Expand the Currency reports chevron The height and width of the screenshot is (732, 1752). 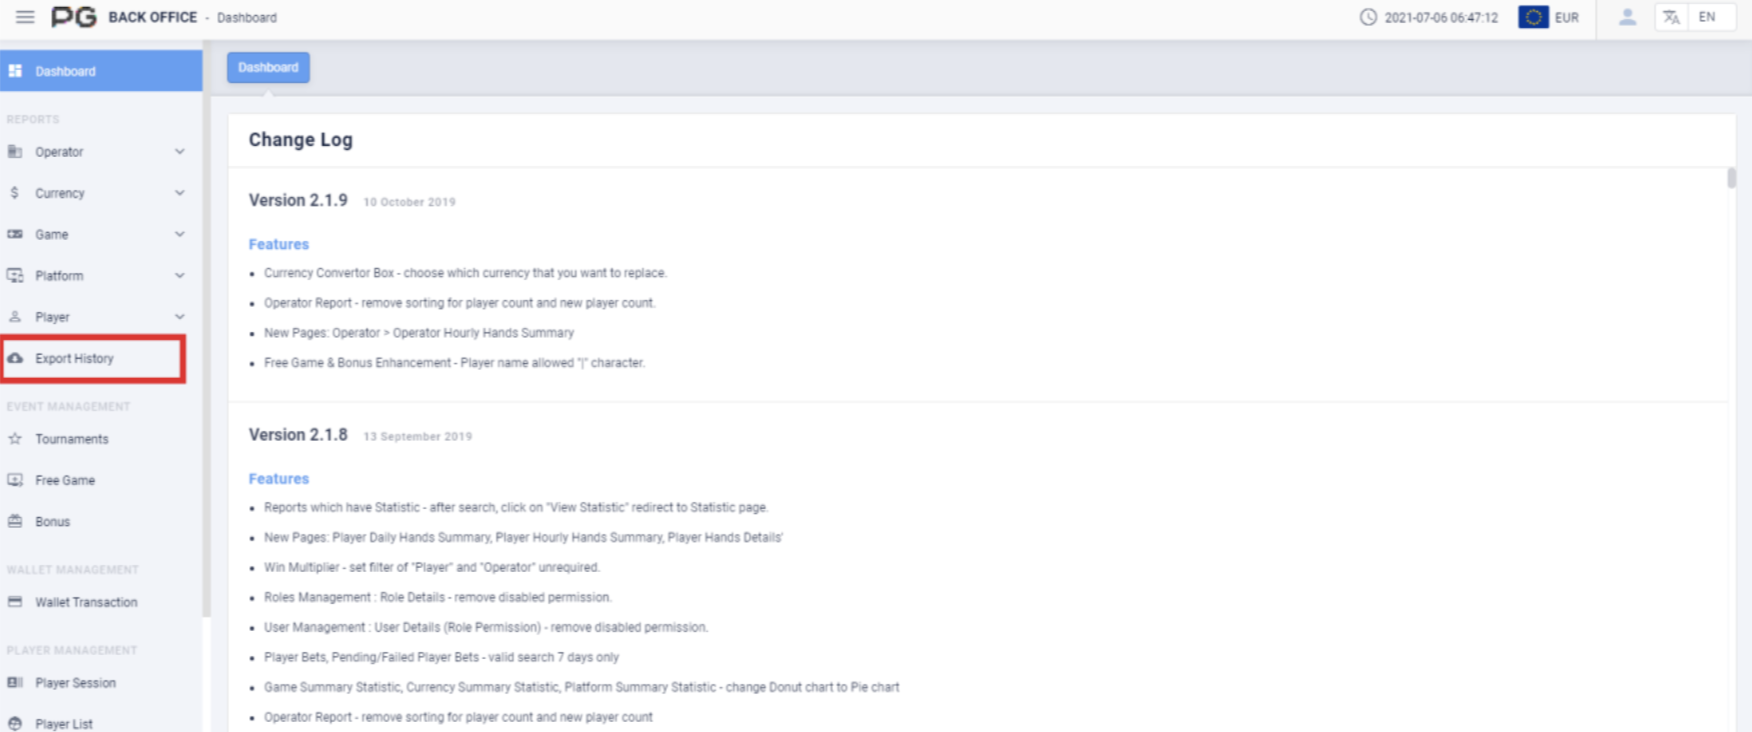pyautogui.click(x=180, y=193)
